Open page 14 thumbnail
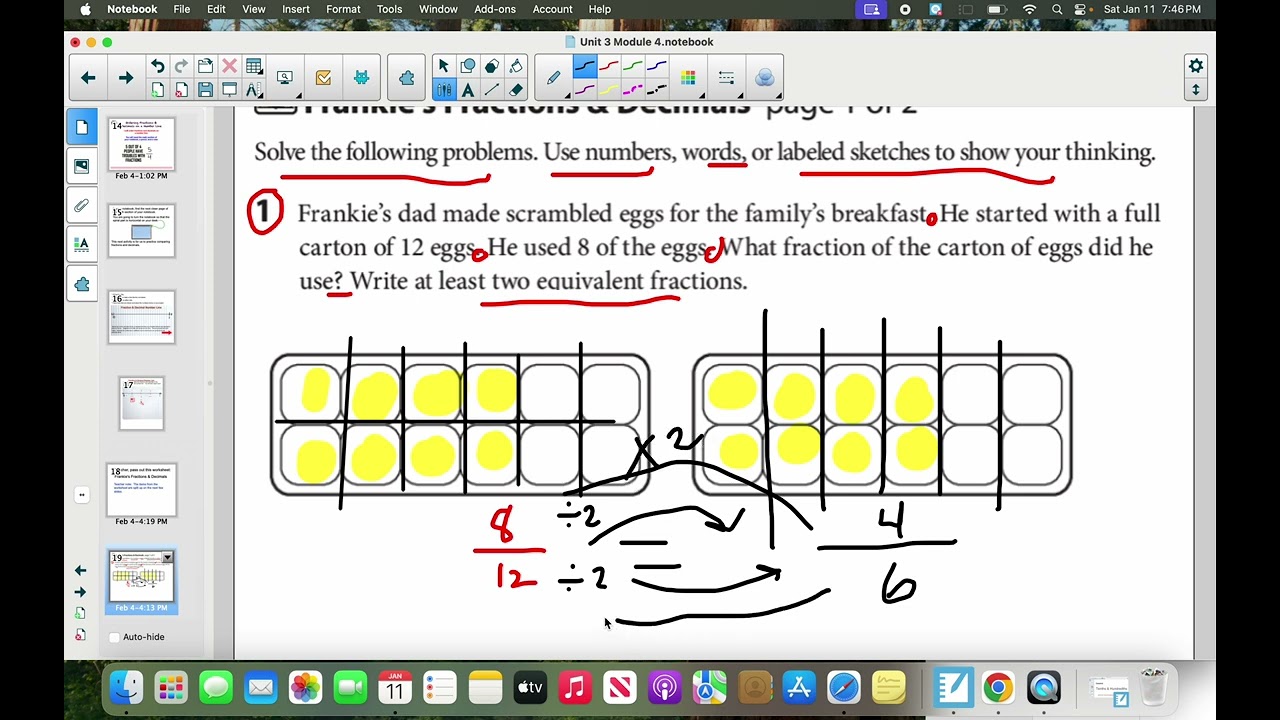The height and width of the screenshot is (720, 1280). tap(141, 144)
